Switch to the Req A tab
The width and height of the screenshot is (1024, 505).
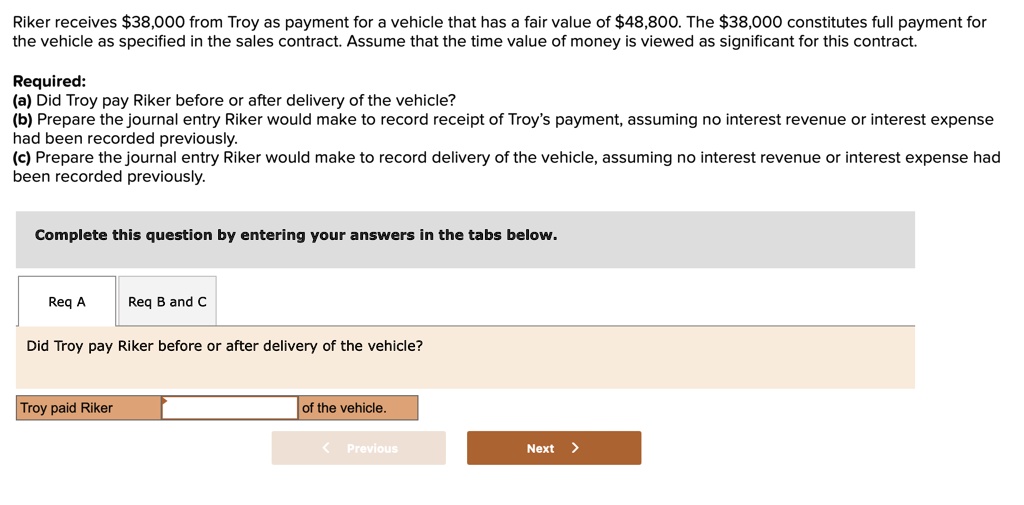(67, 302)
